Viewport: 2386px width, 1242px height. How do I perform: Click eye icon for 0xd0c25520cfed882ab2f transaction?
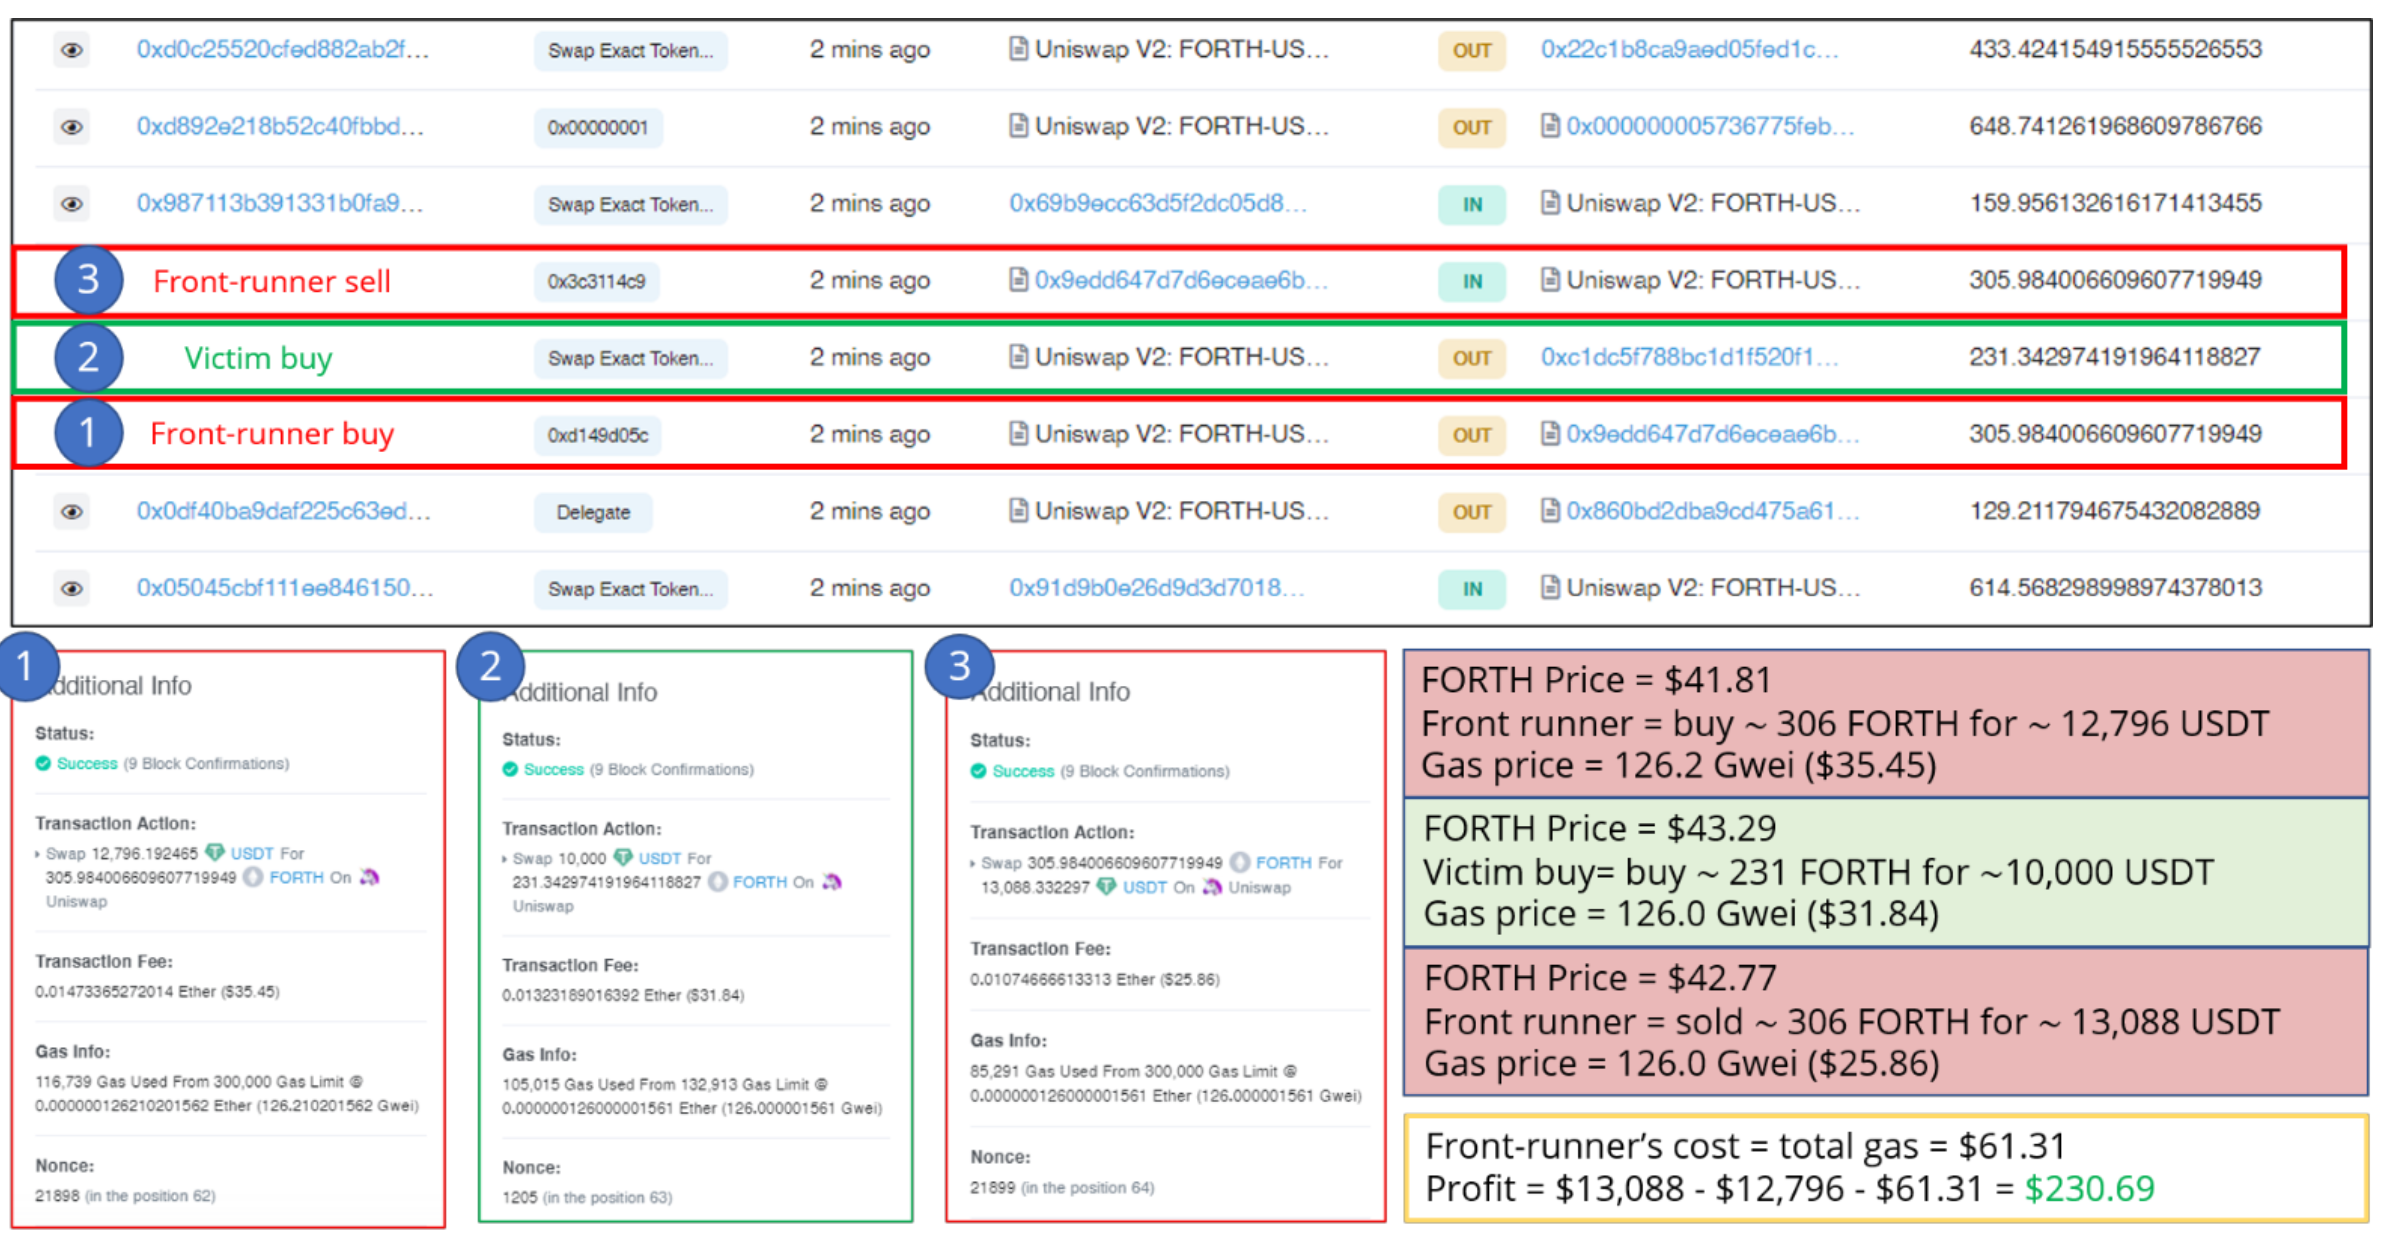coord(71,50)
